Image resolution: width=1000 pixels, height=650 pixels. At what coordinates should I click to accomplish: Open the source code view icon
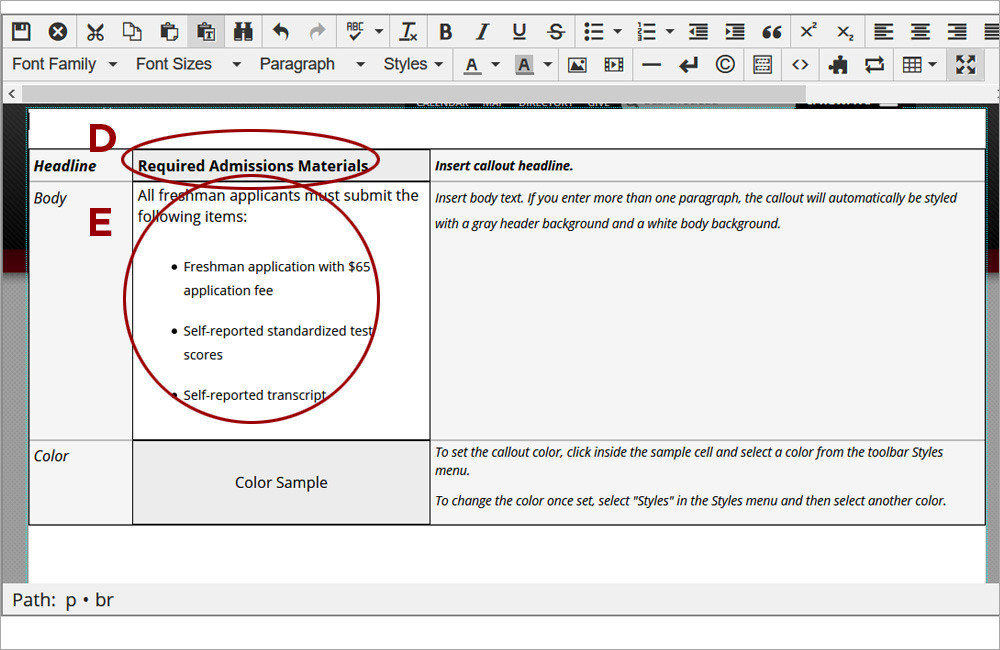pyautogui.click(x=800, y=64)
